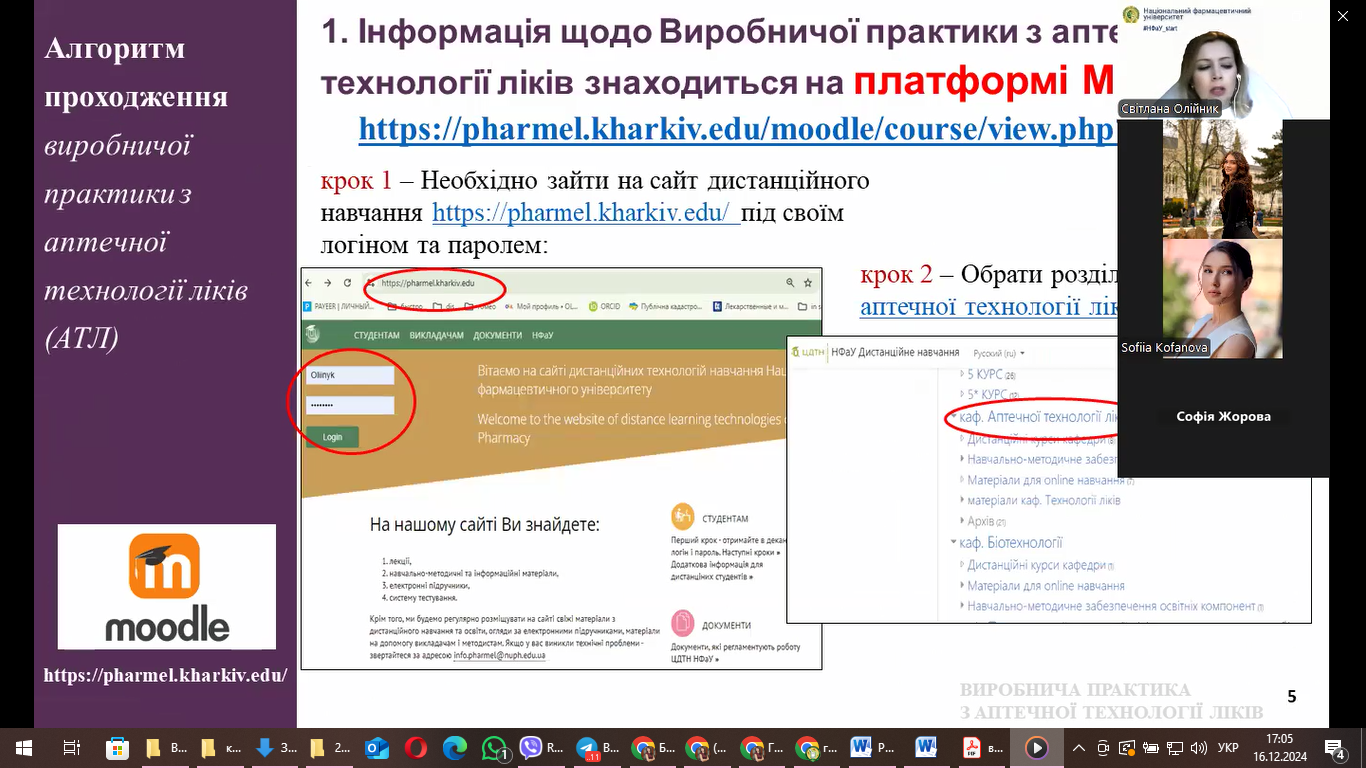Click the https://pharmel.kharkiv.edu/ text under the Moodle logo

point(165,676)
